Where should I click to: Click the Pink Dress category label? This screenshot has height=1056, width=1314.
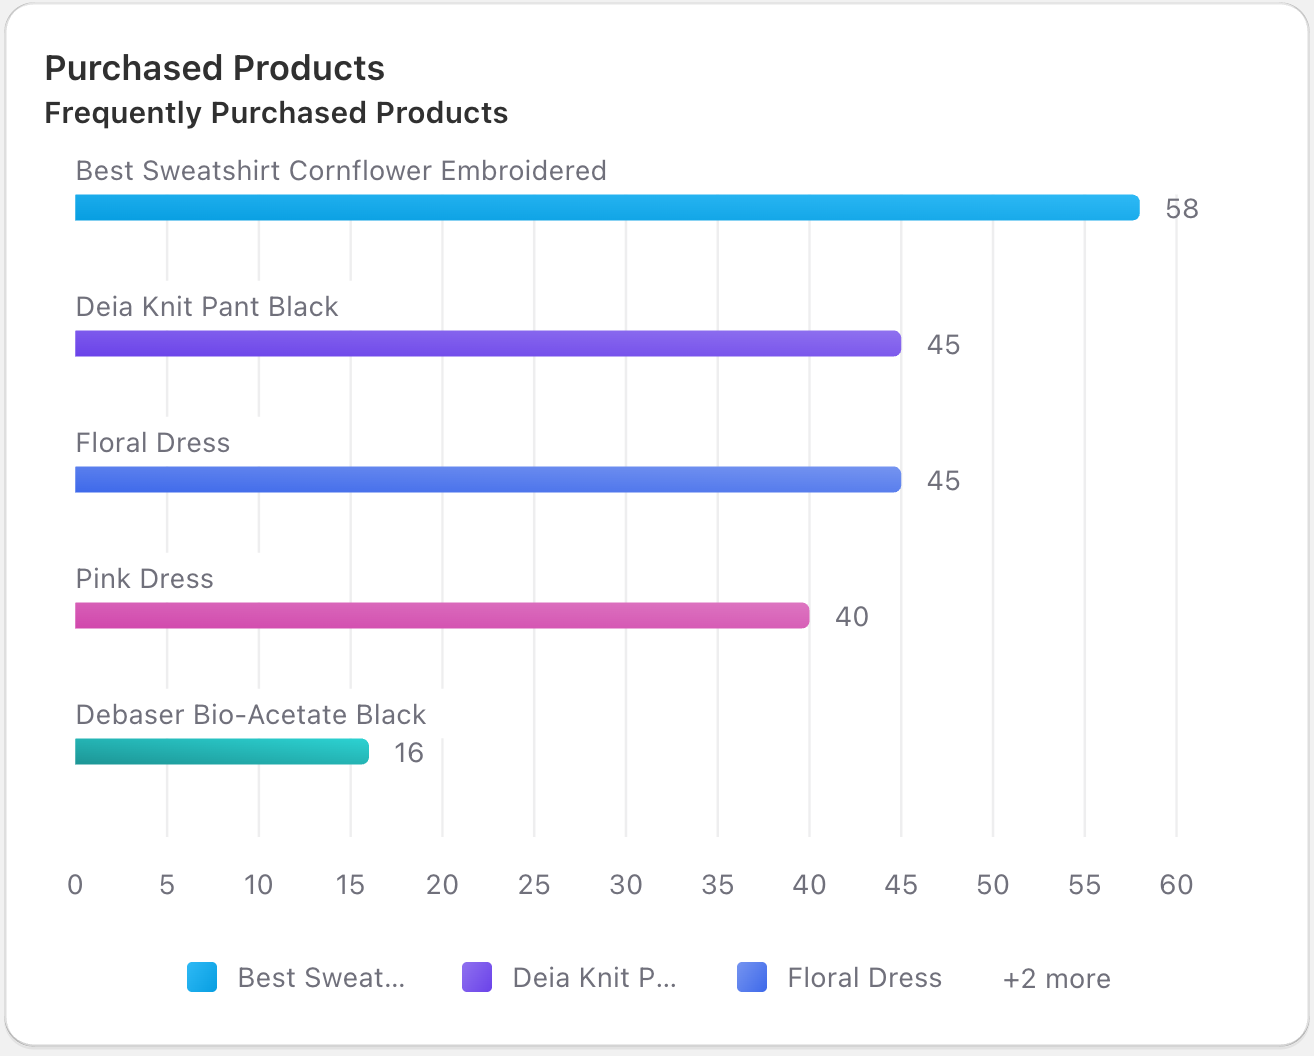pos(145,579)
